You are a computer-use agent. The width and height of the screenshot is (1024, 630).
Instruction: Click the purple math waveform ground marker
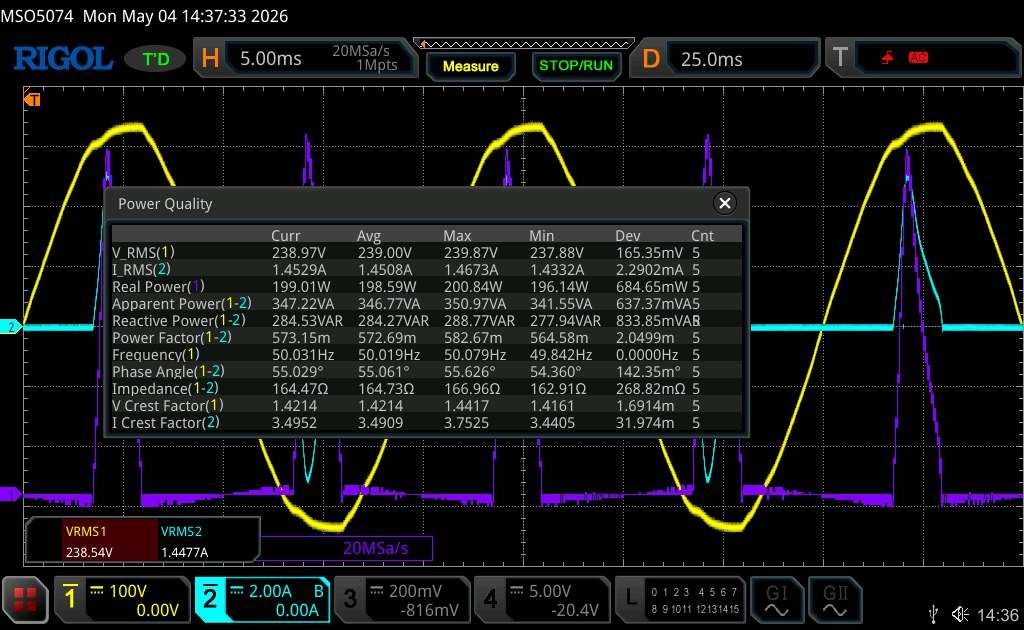(x=10, y=494)
